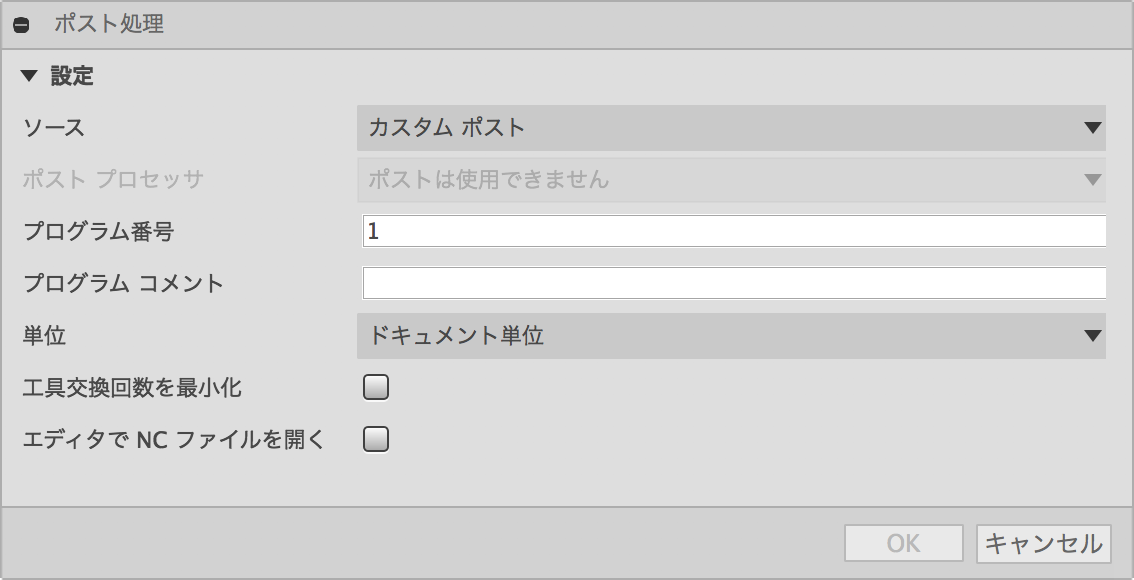Screen dimensions: 1134x580
Task: Click the ポスト処理 dialog title text
Action: [109, 24]
